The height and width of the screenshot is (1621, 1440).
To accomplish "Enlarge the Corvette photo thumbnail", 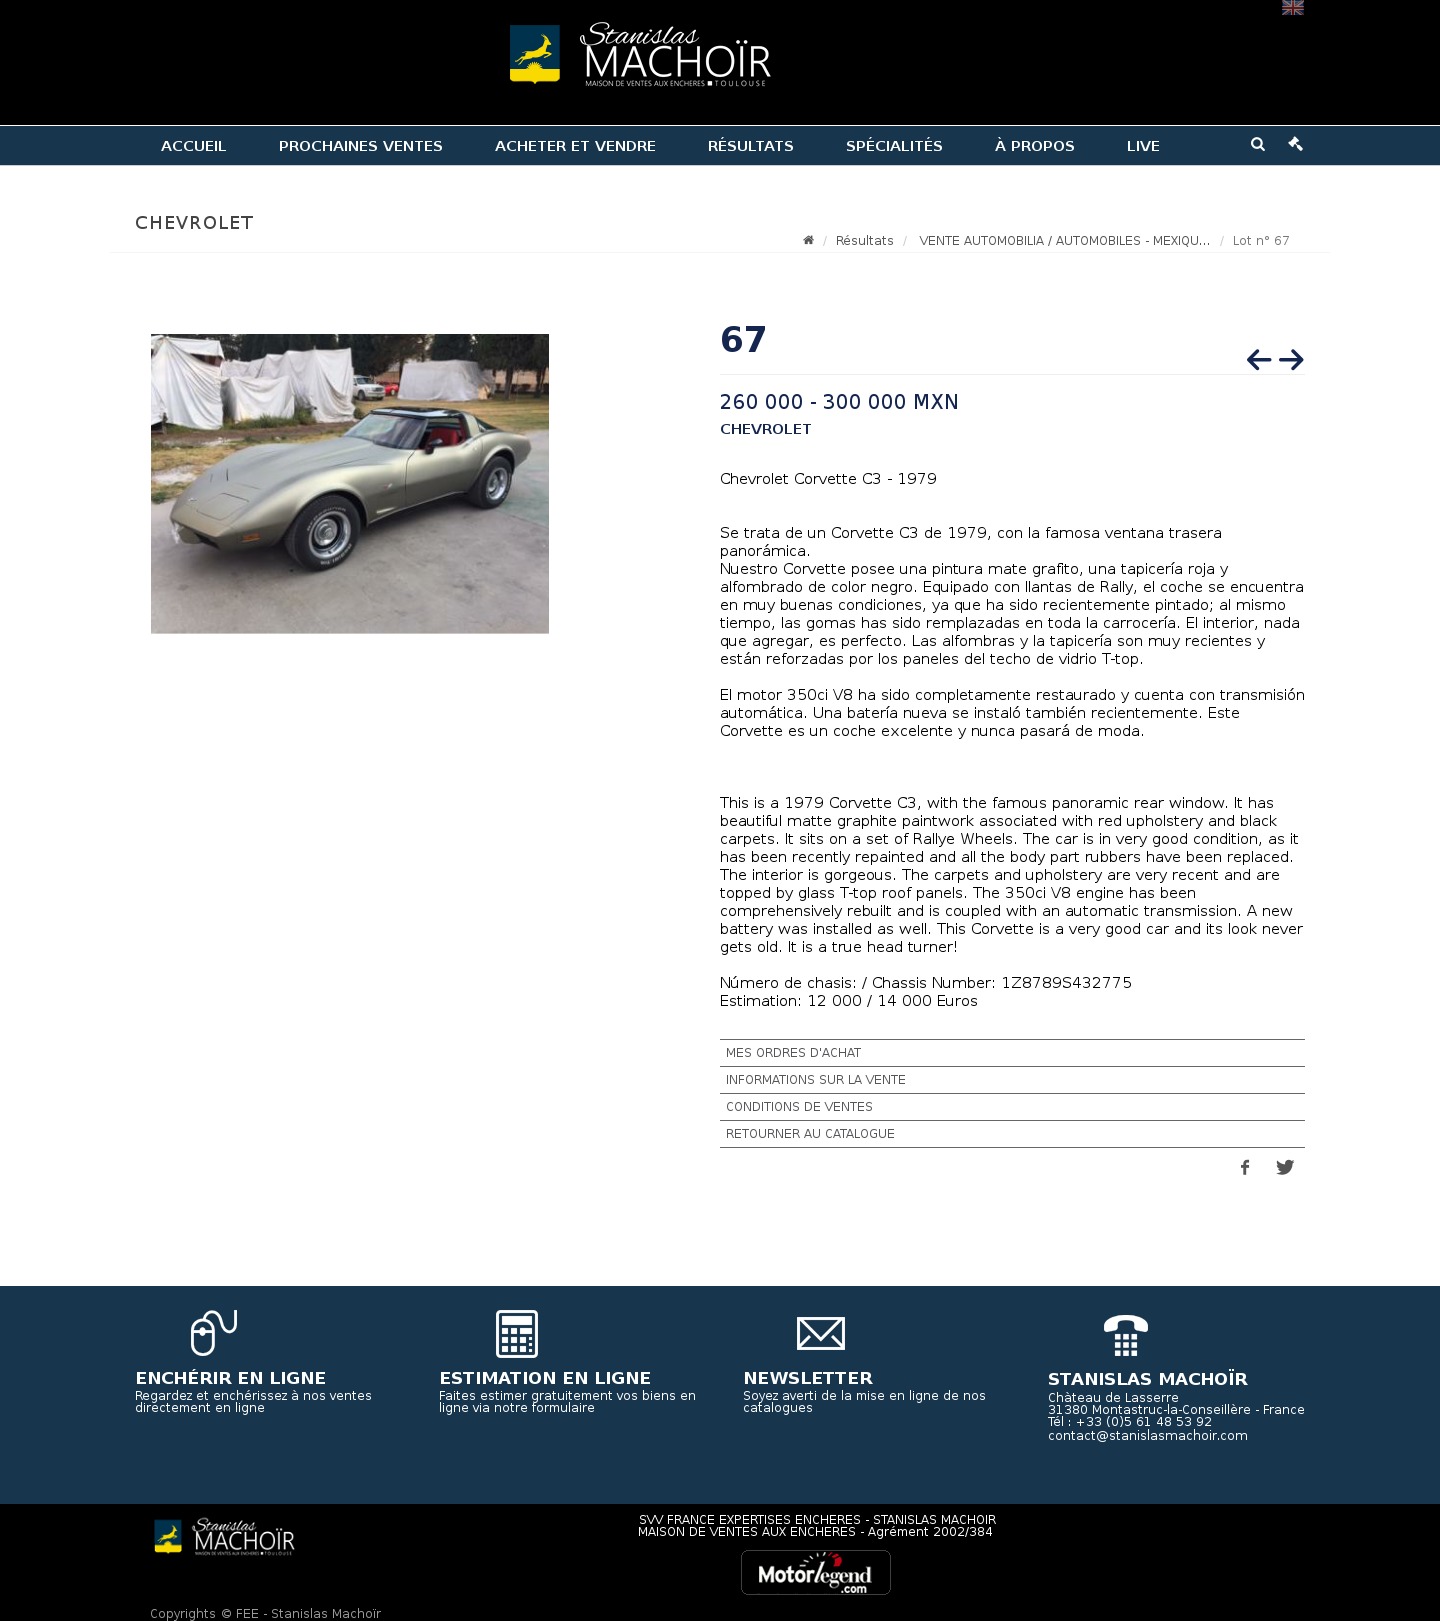I will (x=350, y=484).
